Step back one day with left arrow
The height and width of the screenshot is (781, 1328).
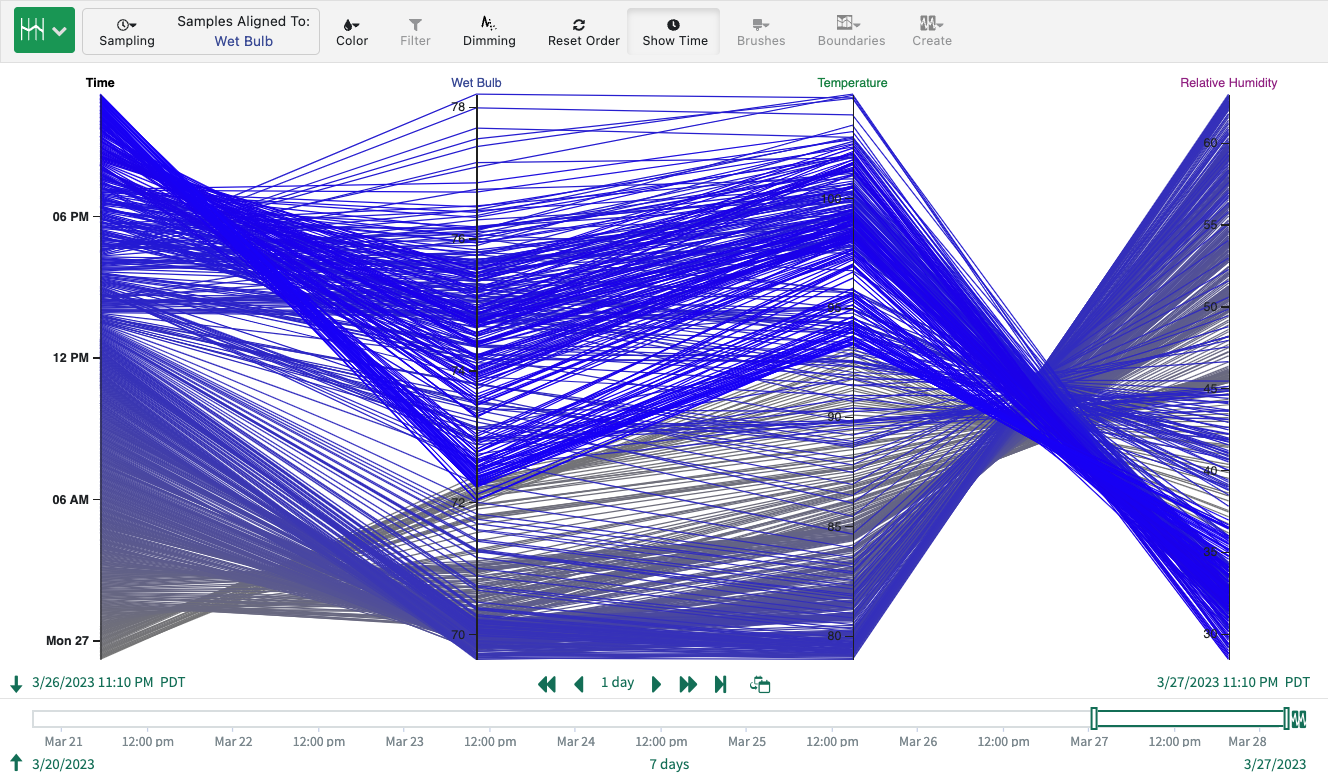click(579, 684)
